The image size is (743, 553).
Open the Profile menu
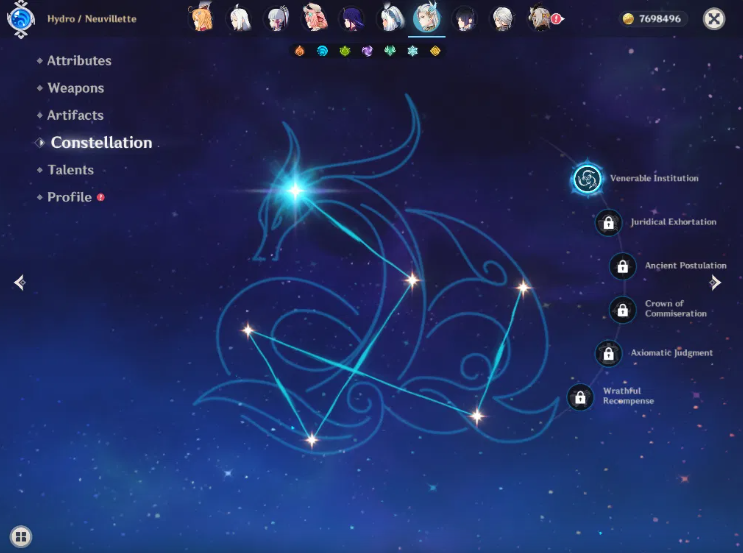point(69,197)
